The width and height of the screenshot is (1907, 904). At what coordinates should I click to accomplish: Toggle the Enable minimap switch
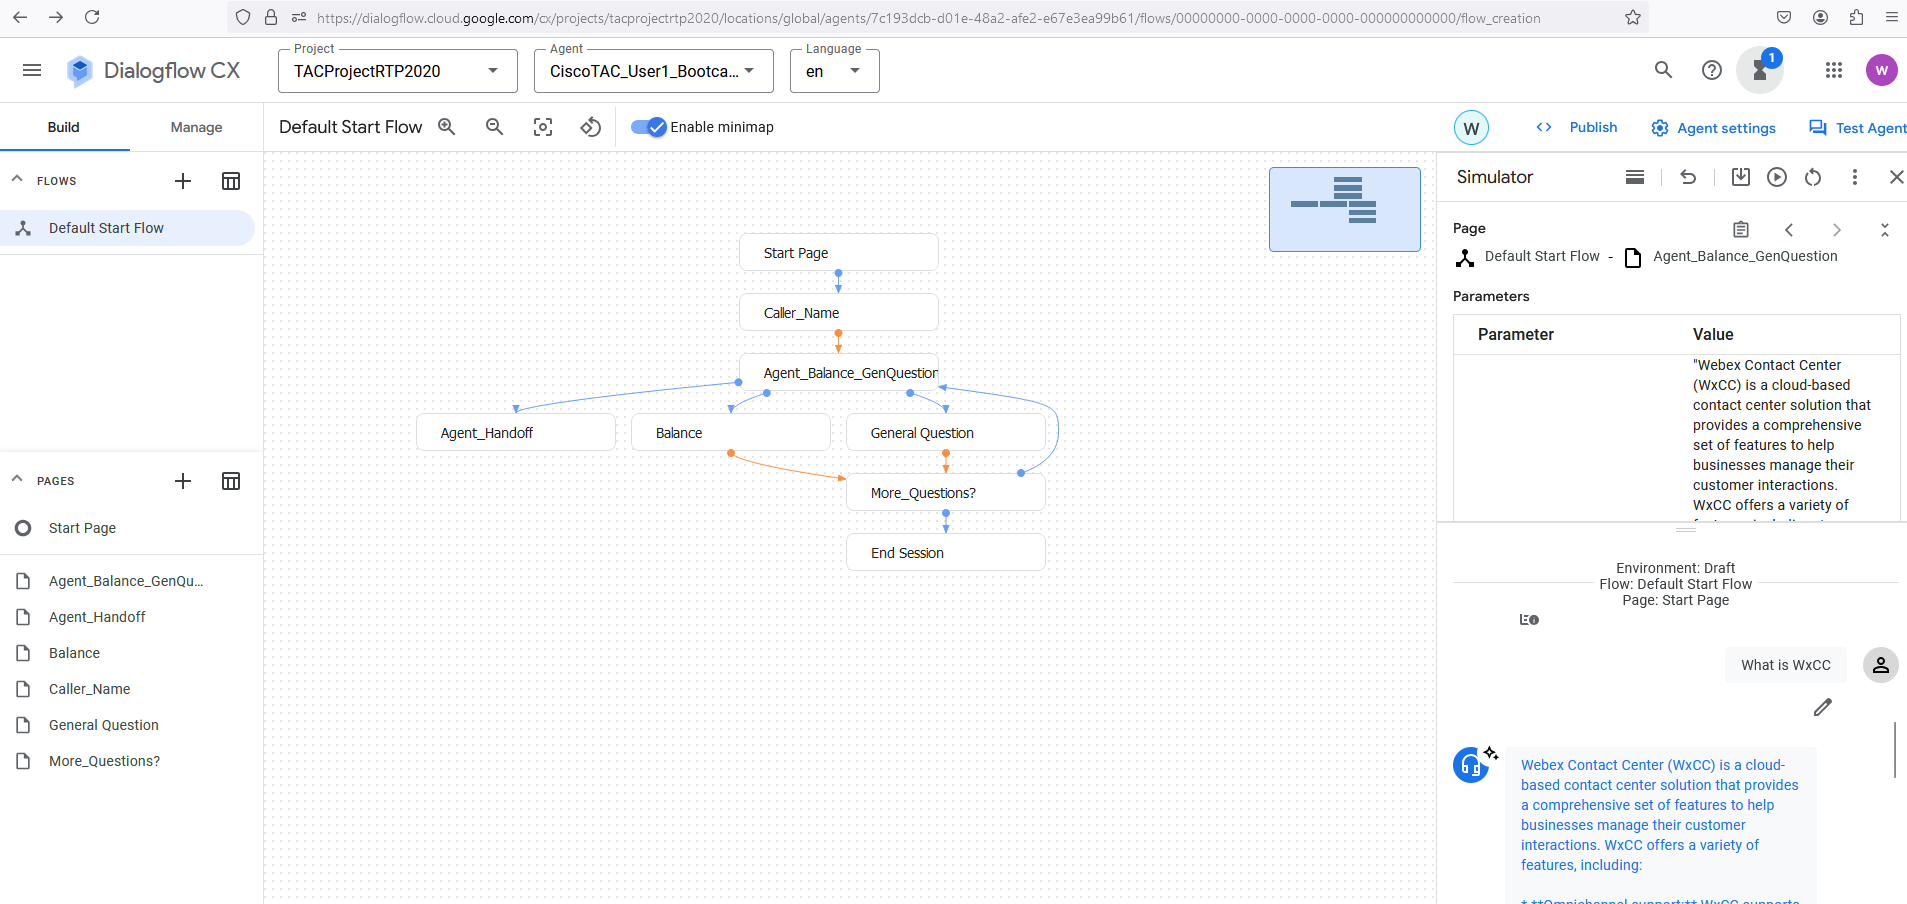[x=650, y=127]
